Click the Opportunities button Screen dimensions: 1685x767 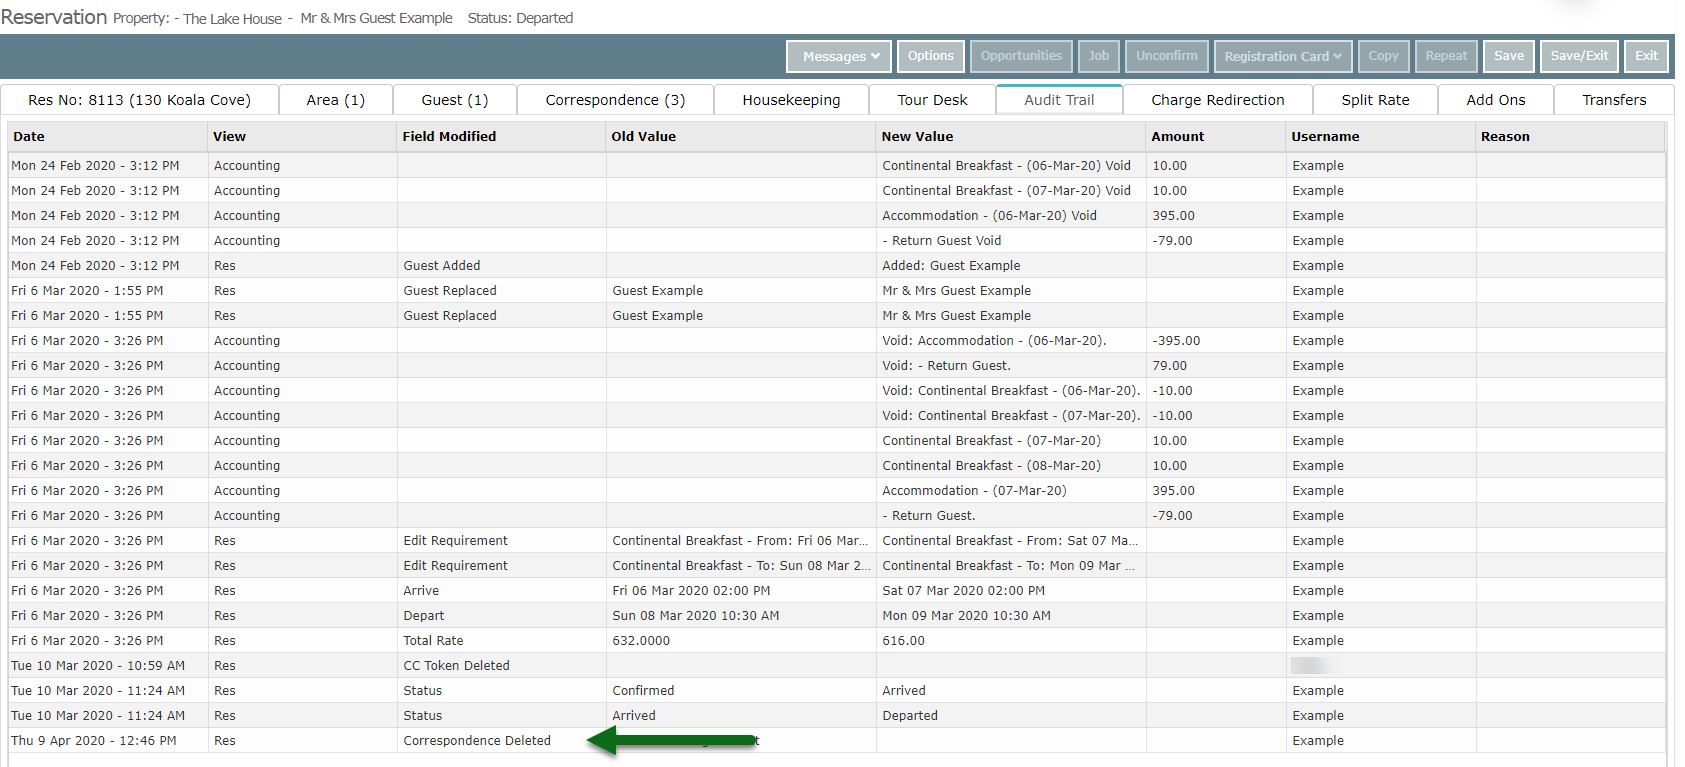(1021, 56)
